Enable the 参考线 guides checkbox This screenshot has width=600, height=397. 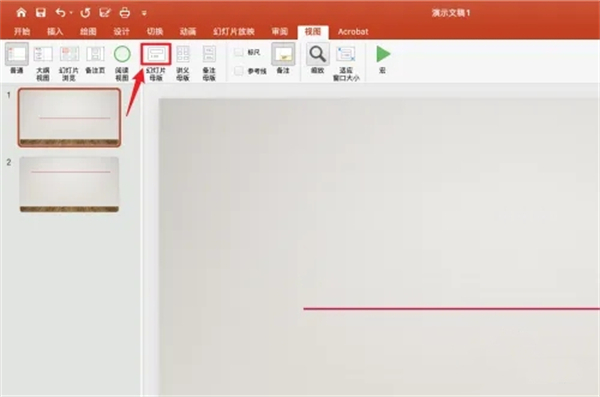pos(238,71)
